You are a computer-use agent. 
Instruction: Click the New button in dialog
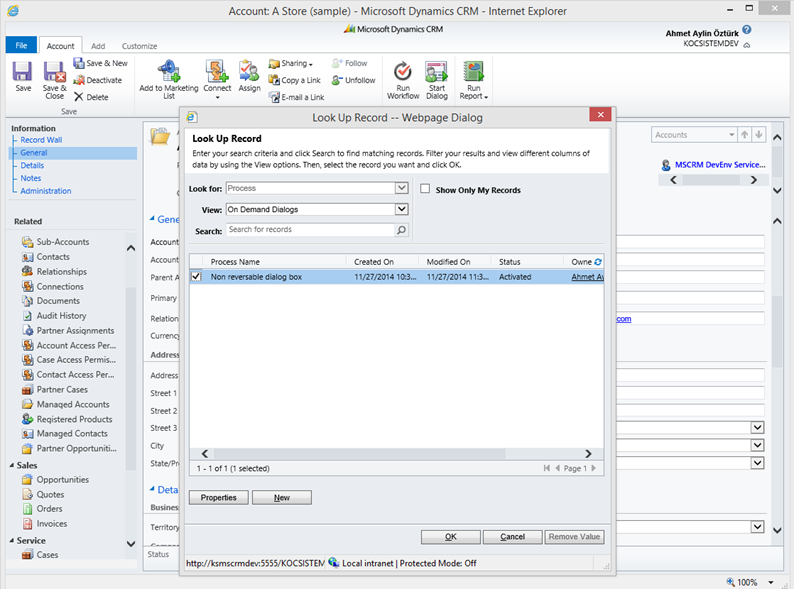(282, 497)
